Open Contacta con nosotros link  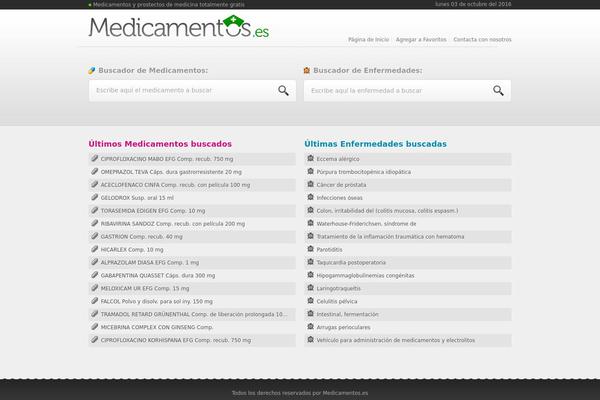coord(482,39)
